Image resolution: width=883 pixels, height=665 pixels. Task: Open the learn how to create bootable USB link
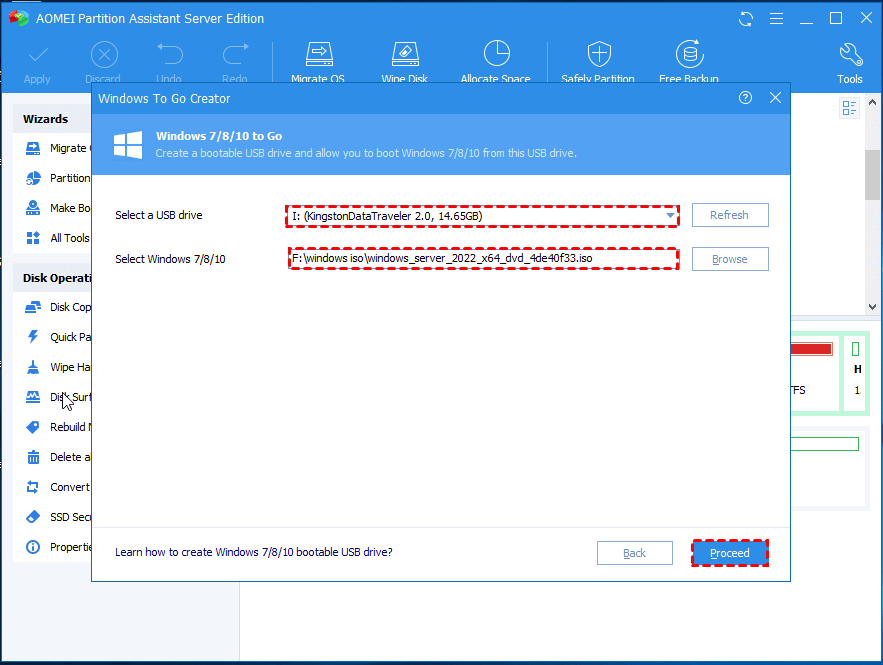pos(254,552)
